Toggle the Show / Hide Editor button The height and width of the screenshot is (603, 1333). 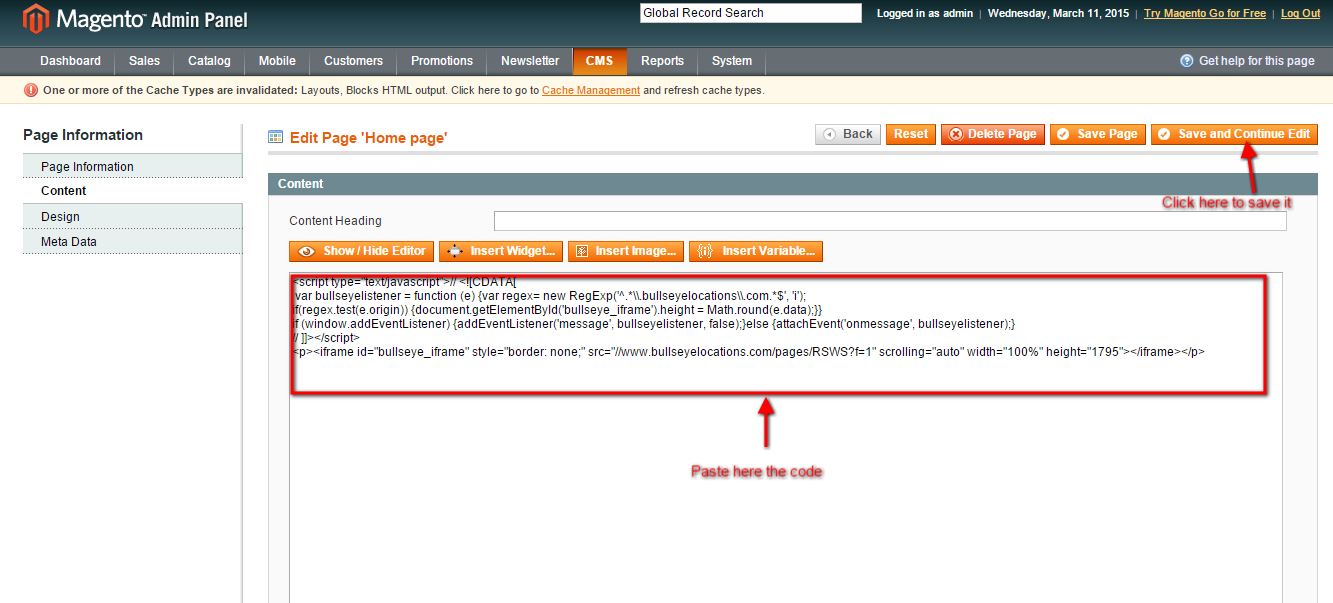[x=362, y=251]
